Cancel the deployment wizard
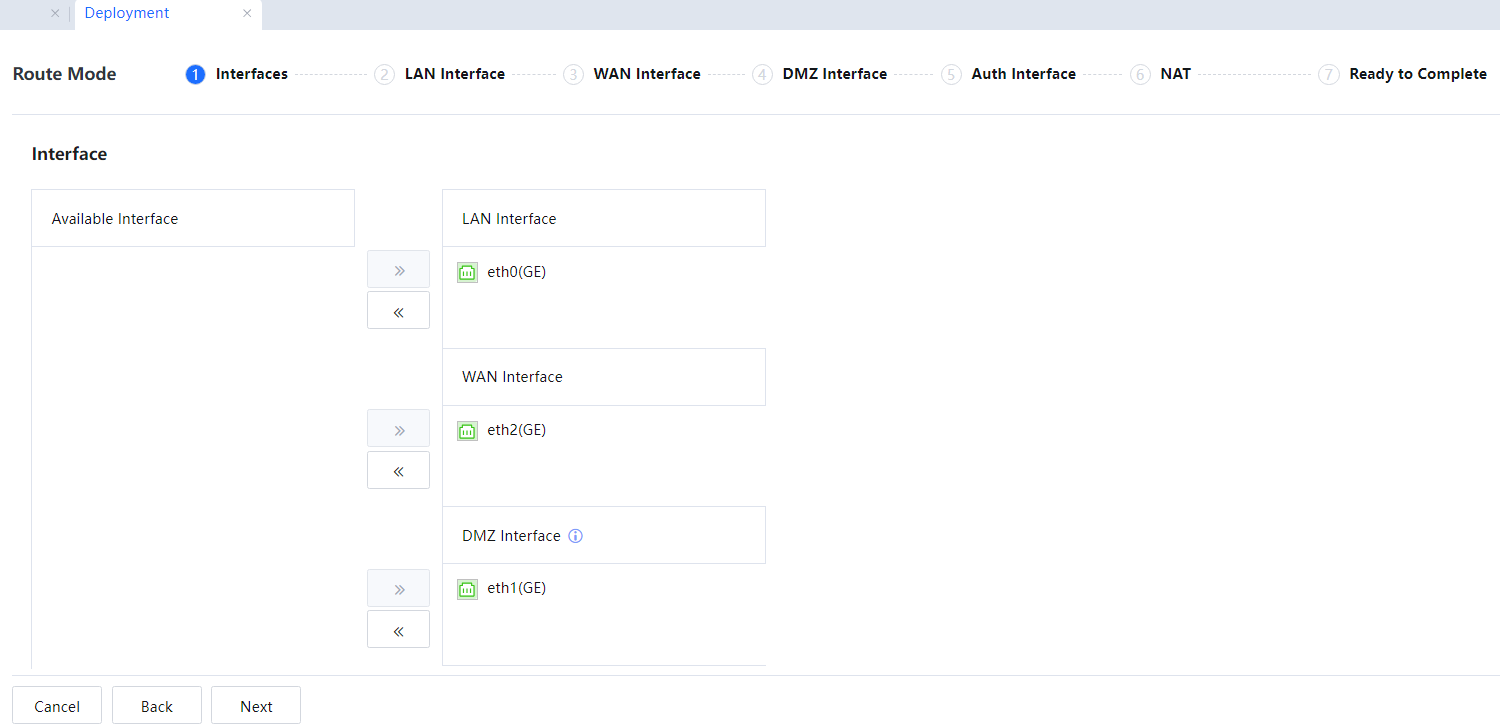Screen dimensions: 1500x725 tap(57, 706)
